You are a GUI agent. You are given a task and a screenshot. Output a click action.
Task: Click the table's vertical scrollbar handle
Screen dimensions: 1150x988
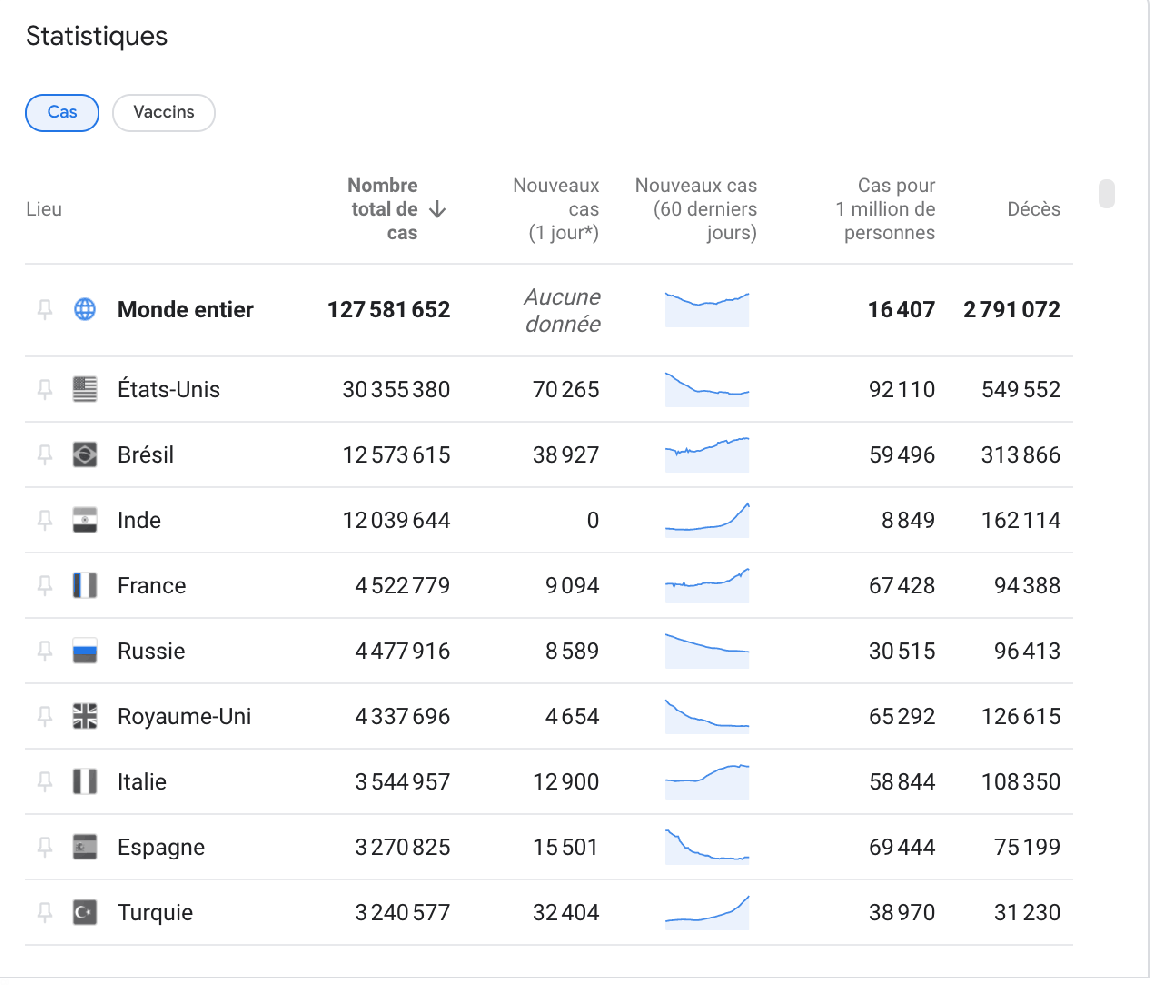pos(1106,193)
